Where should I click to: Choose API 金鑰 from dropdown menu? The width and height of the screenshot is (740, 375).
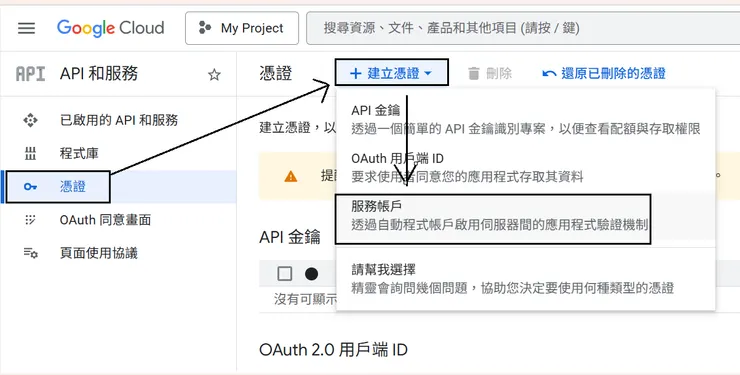[x=525, y=119]
